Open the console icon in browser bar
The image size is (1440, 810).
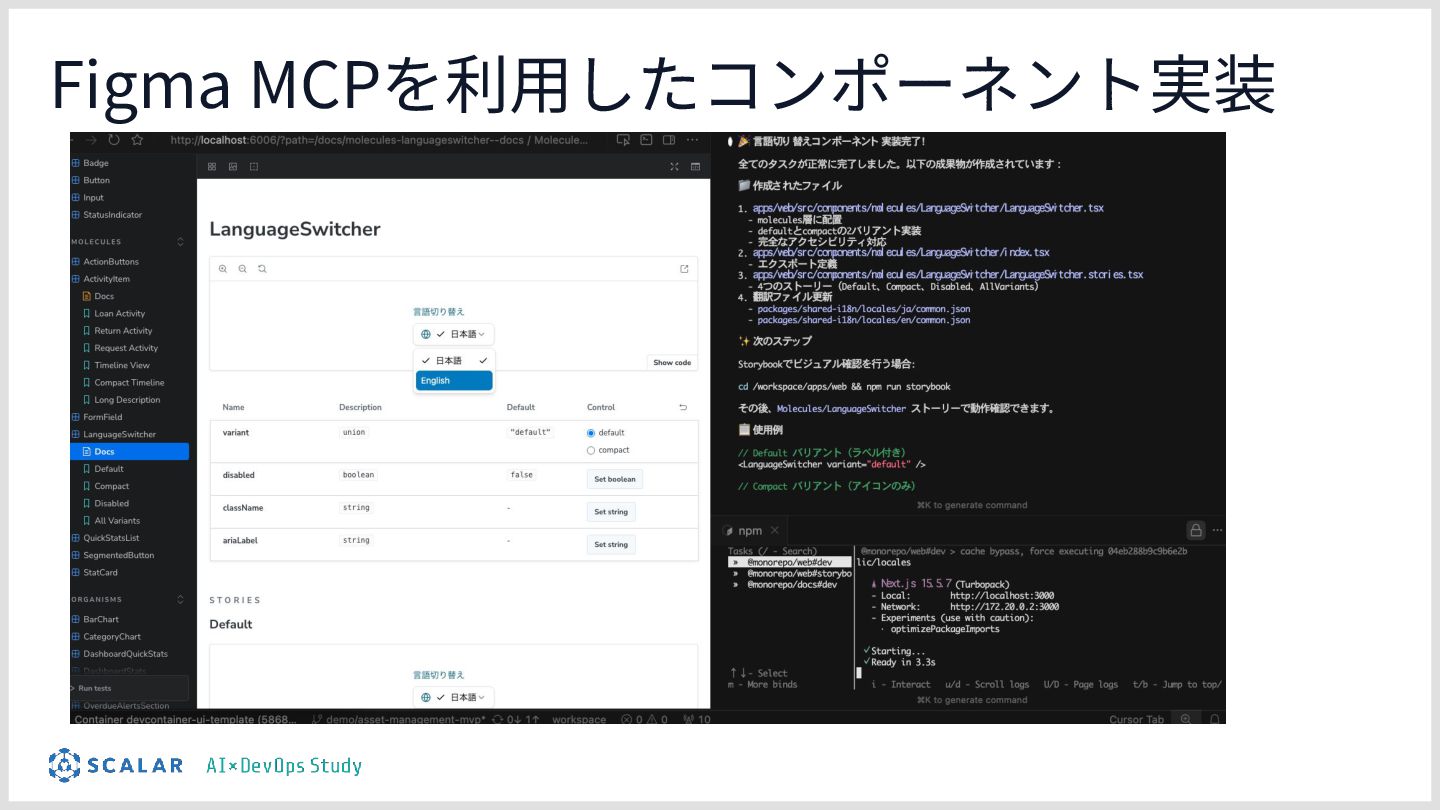point(646,140)
